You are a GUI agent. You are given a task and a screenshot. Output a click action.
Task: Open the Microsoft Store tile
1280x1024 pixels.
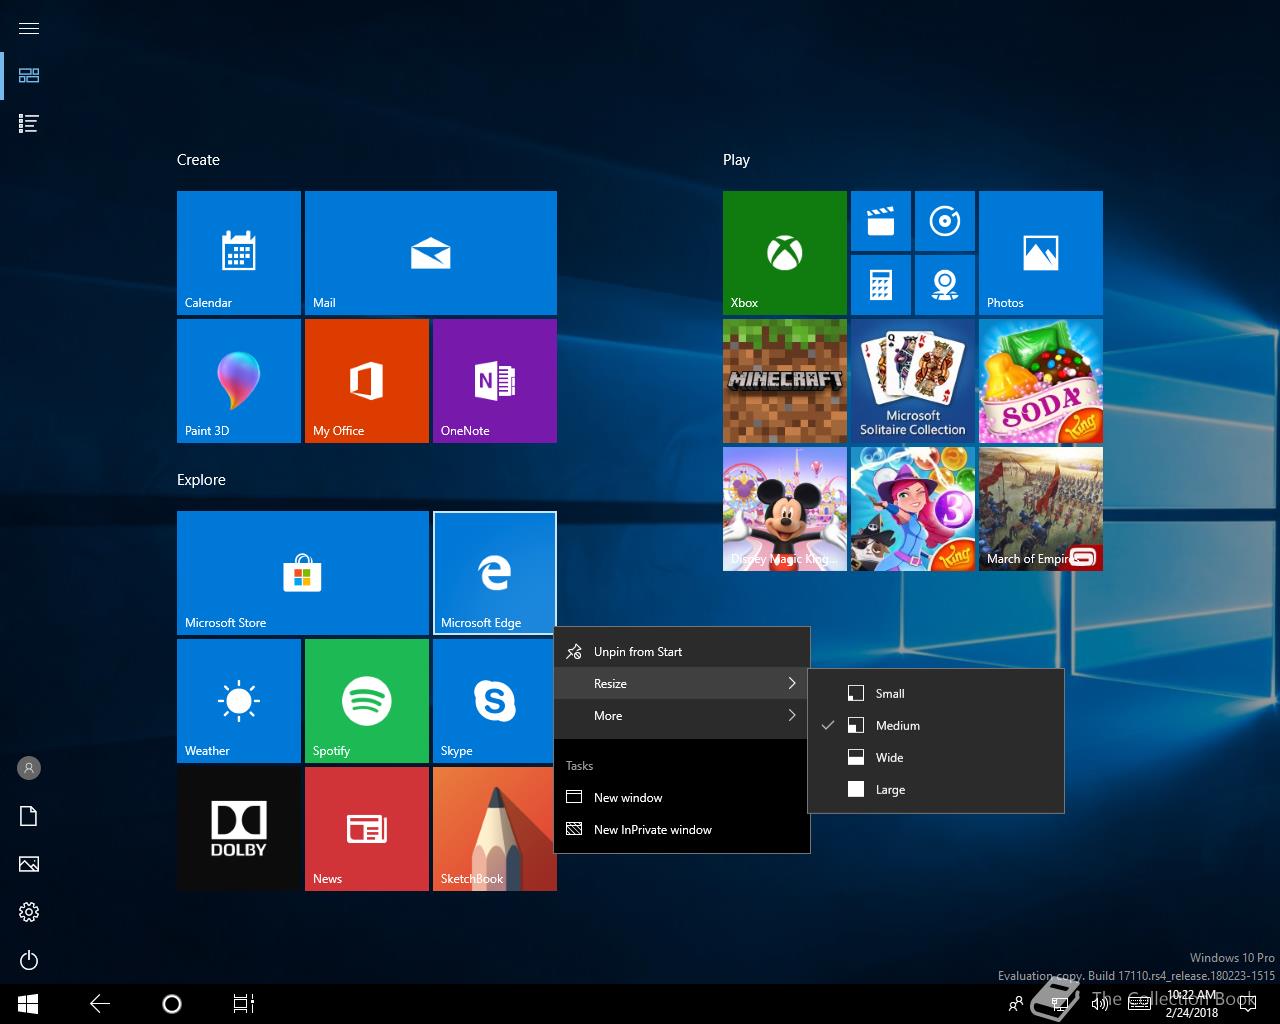303,573
